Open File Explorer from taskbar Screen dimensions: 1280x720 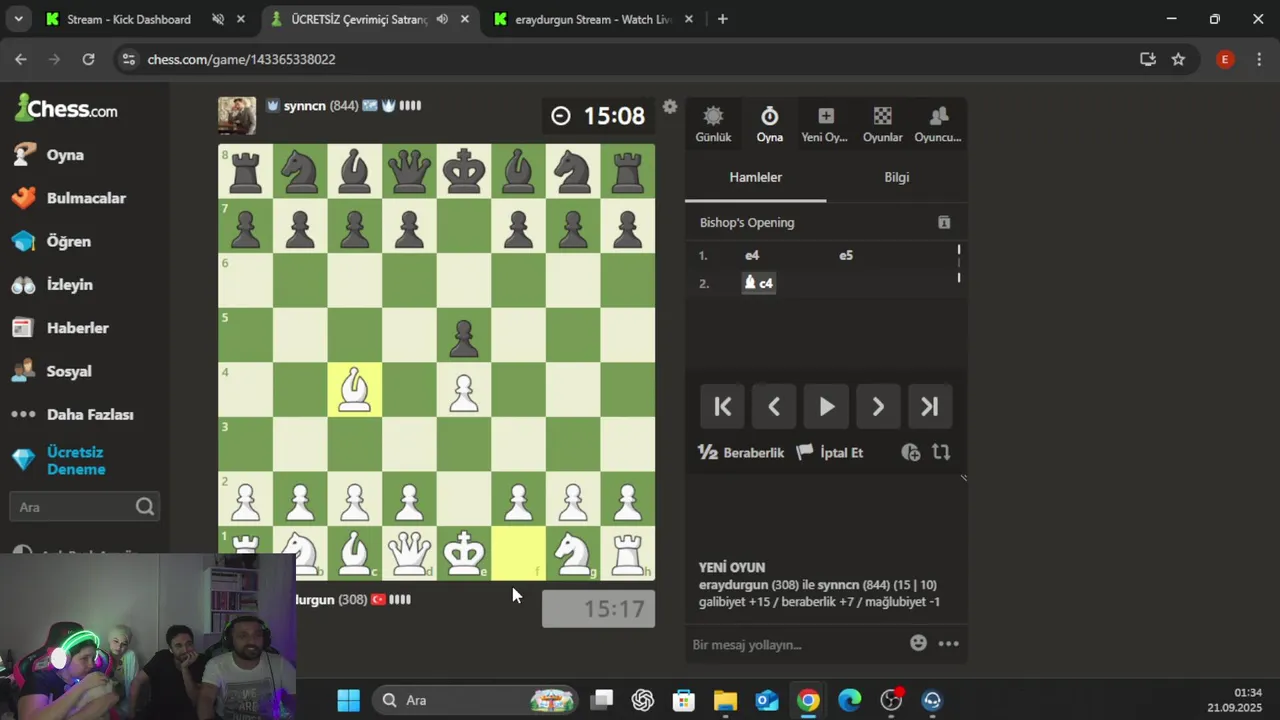click(725, 700)
